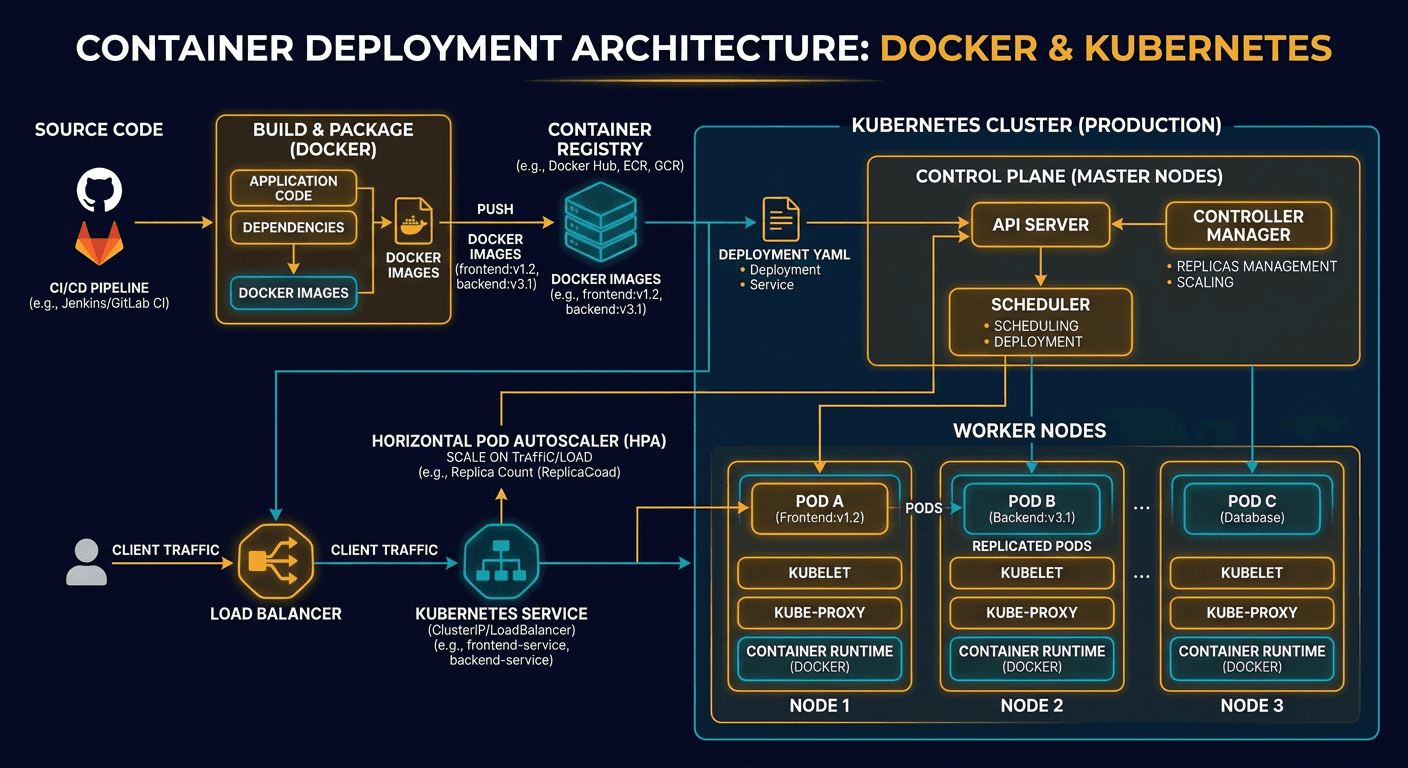Click the Controller Manager block
The height and width of the screenshot is (768, 1408).
point(1248,225)
